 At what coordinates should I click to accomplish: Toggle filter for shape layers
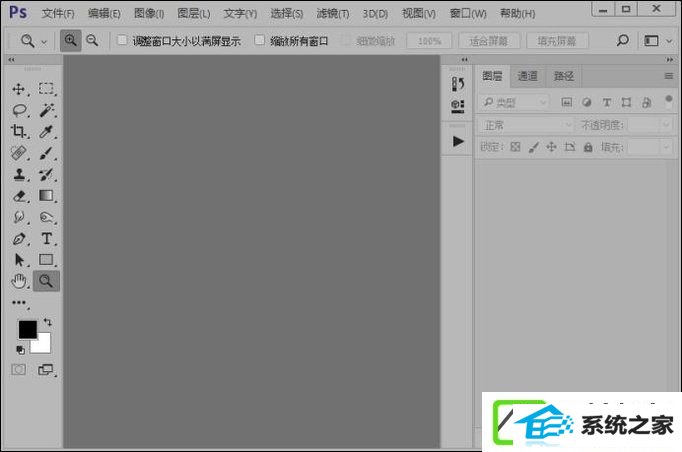click(x=626, y=102)
